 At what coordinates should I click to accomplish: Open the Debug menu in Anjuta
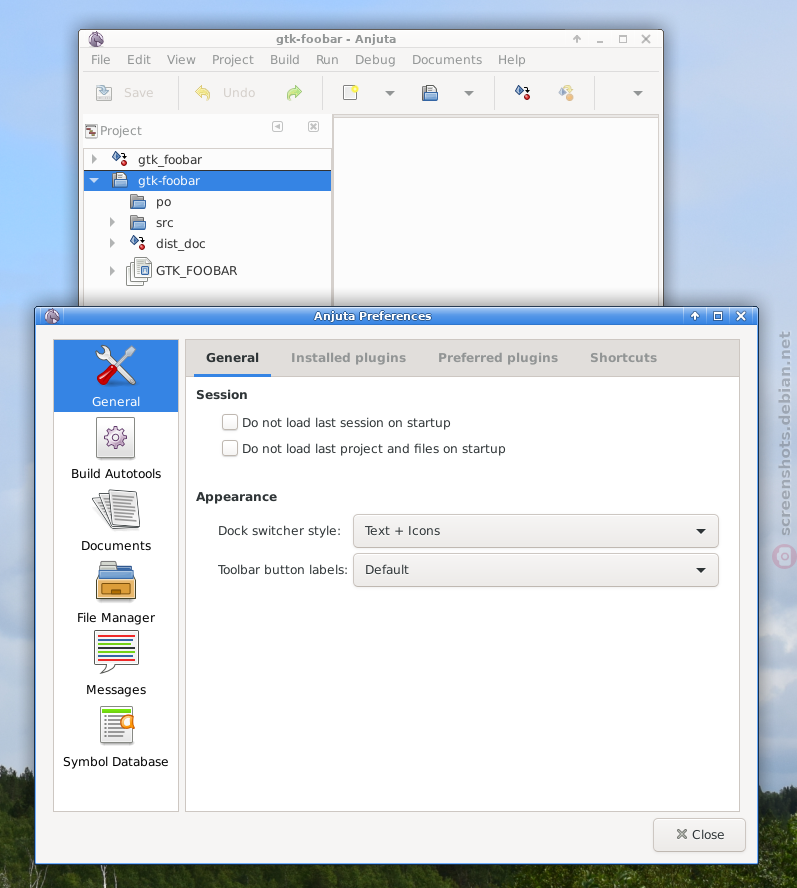pyautogui.click(x=375, y=59)
